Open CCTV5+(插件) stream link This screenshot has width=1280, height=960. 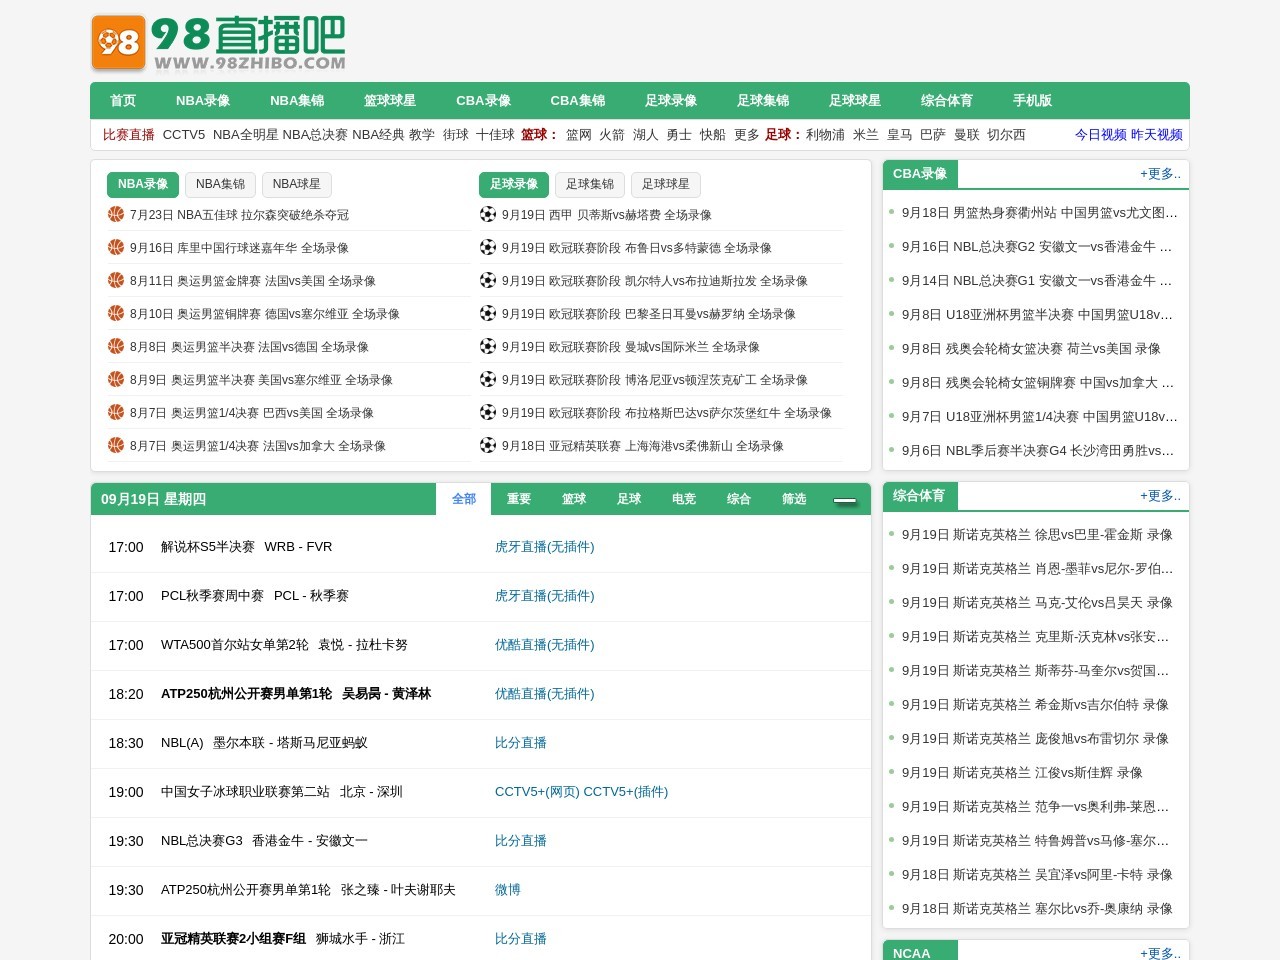tap(626, 792)
